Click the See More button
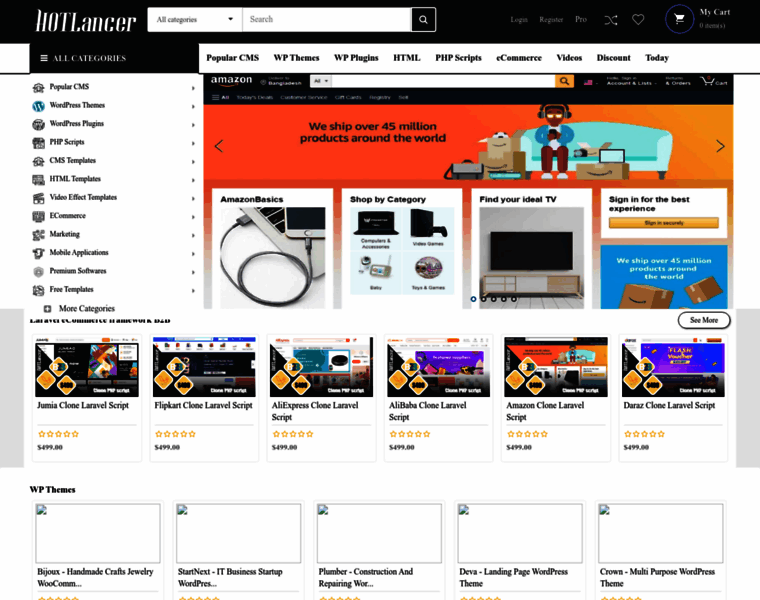Viewport: 760px width, 600px height. pos(704,320)
